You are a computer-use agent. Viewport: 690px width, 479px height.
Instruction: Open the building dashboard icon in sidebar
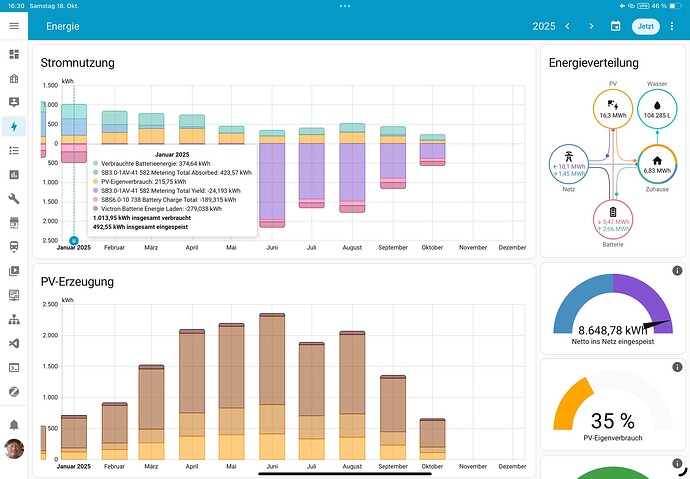(x=14, y=78)
